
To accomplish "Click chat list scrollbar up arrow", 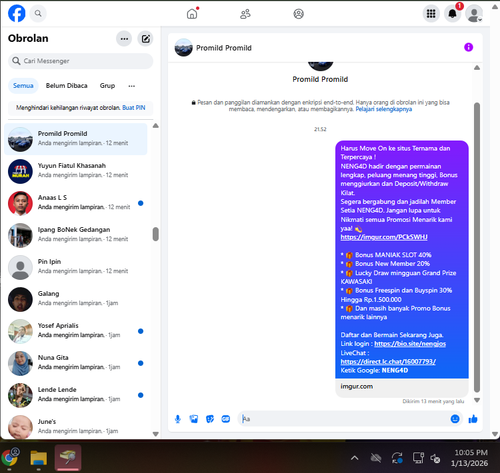I will [156, 126].
